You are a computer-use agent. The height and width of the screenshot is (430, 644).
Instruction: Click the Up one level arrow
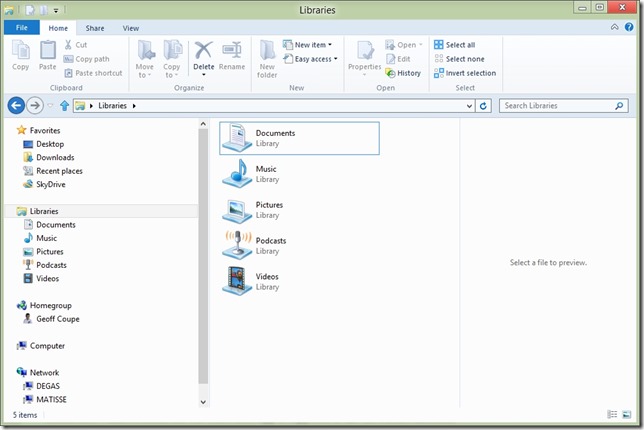click(x=64, y=105)
